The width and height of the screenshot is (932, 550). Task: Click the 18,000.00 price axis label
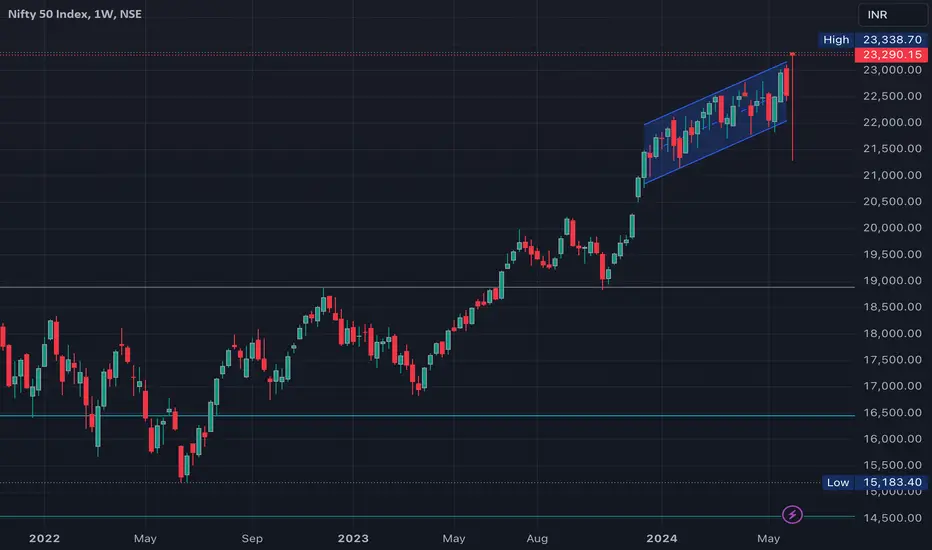click(892, 333)
